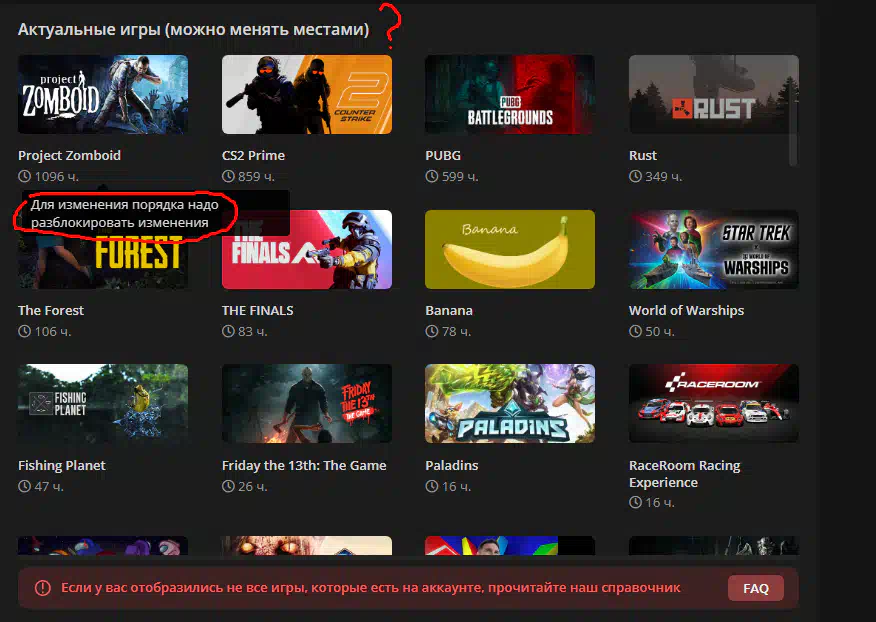Image resolution: width=876 pixels, height=622 pixels.
Task: Click the red warning text about missing games
Action: click(x=370, y=588)
